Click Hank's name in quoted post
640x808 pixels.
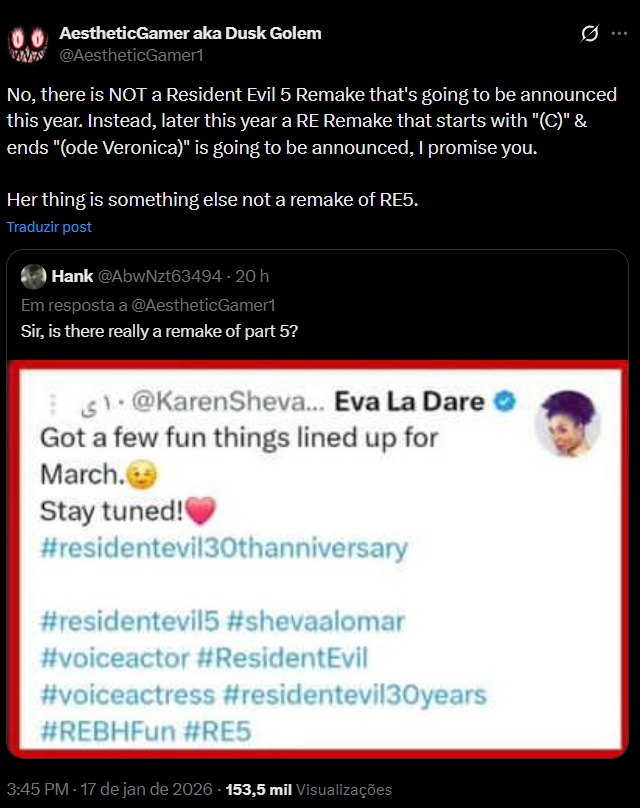pyautogui.click(x=72, y=276)
